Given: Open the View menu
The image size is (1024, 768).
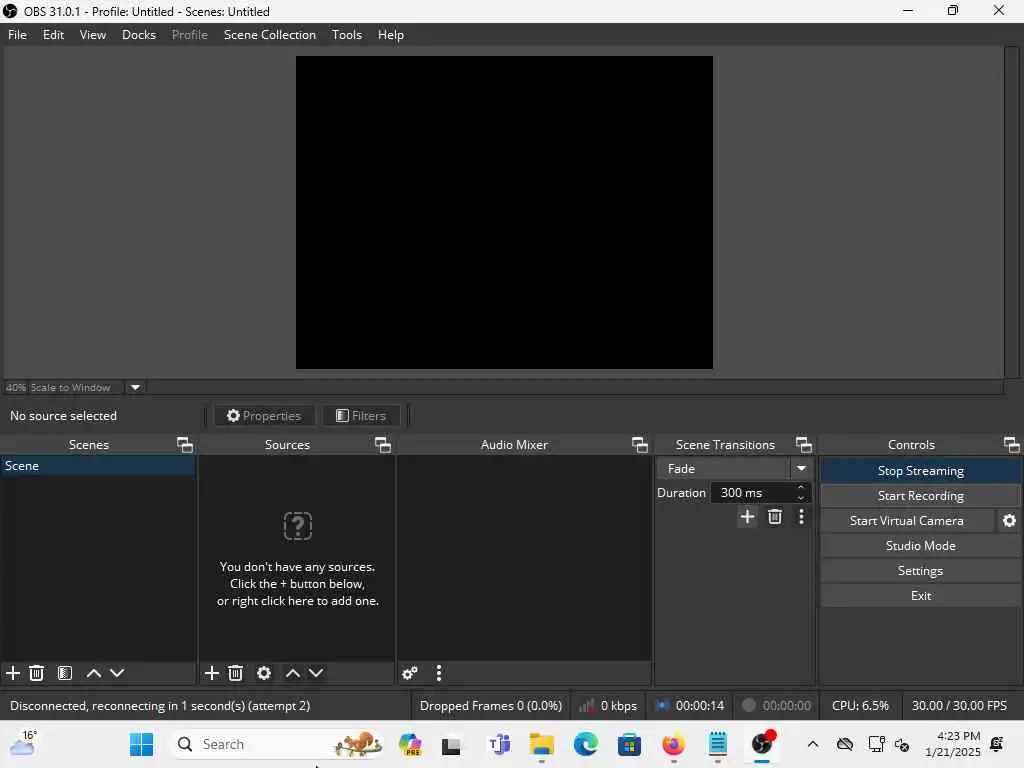Looking at the screenshot, I should pos(93,35).
